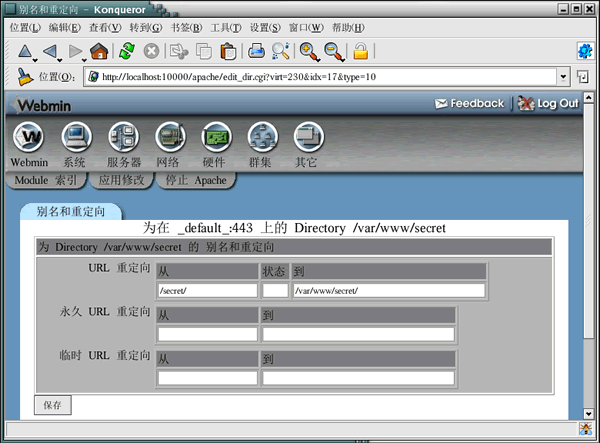Image resolution: width=600 pixels, height=443 pixels.
Task: Click the Webmin logo
Action: pyautogui.click(x=42, y=105)
